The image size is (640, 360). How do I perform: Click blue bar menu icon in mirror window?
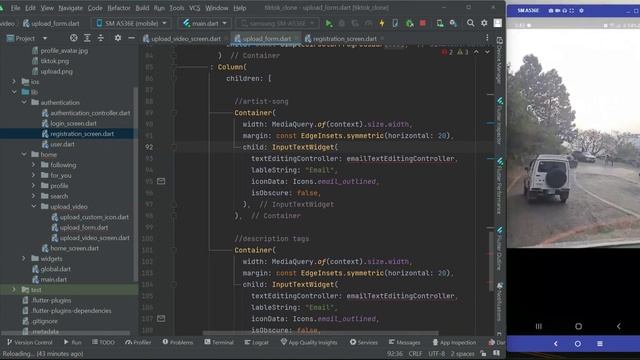click(x=600, y=344)
